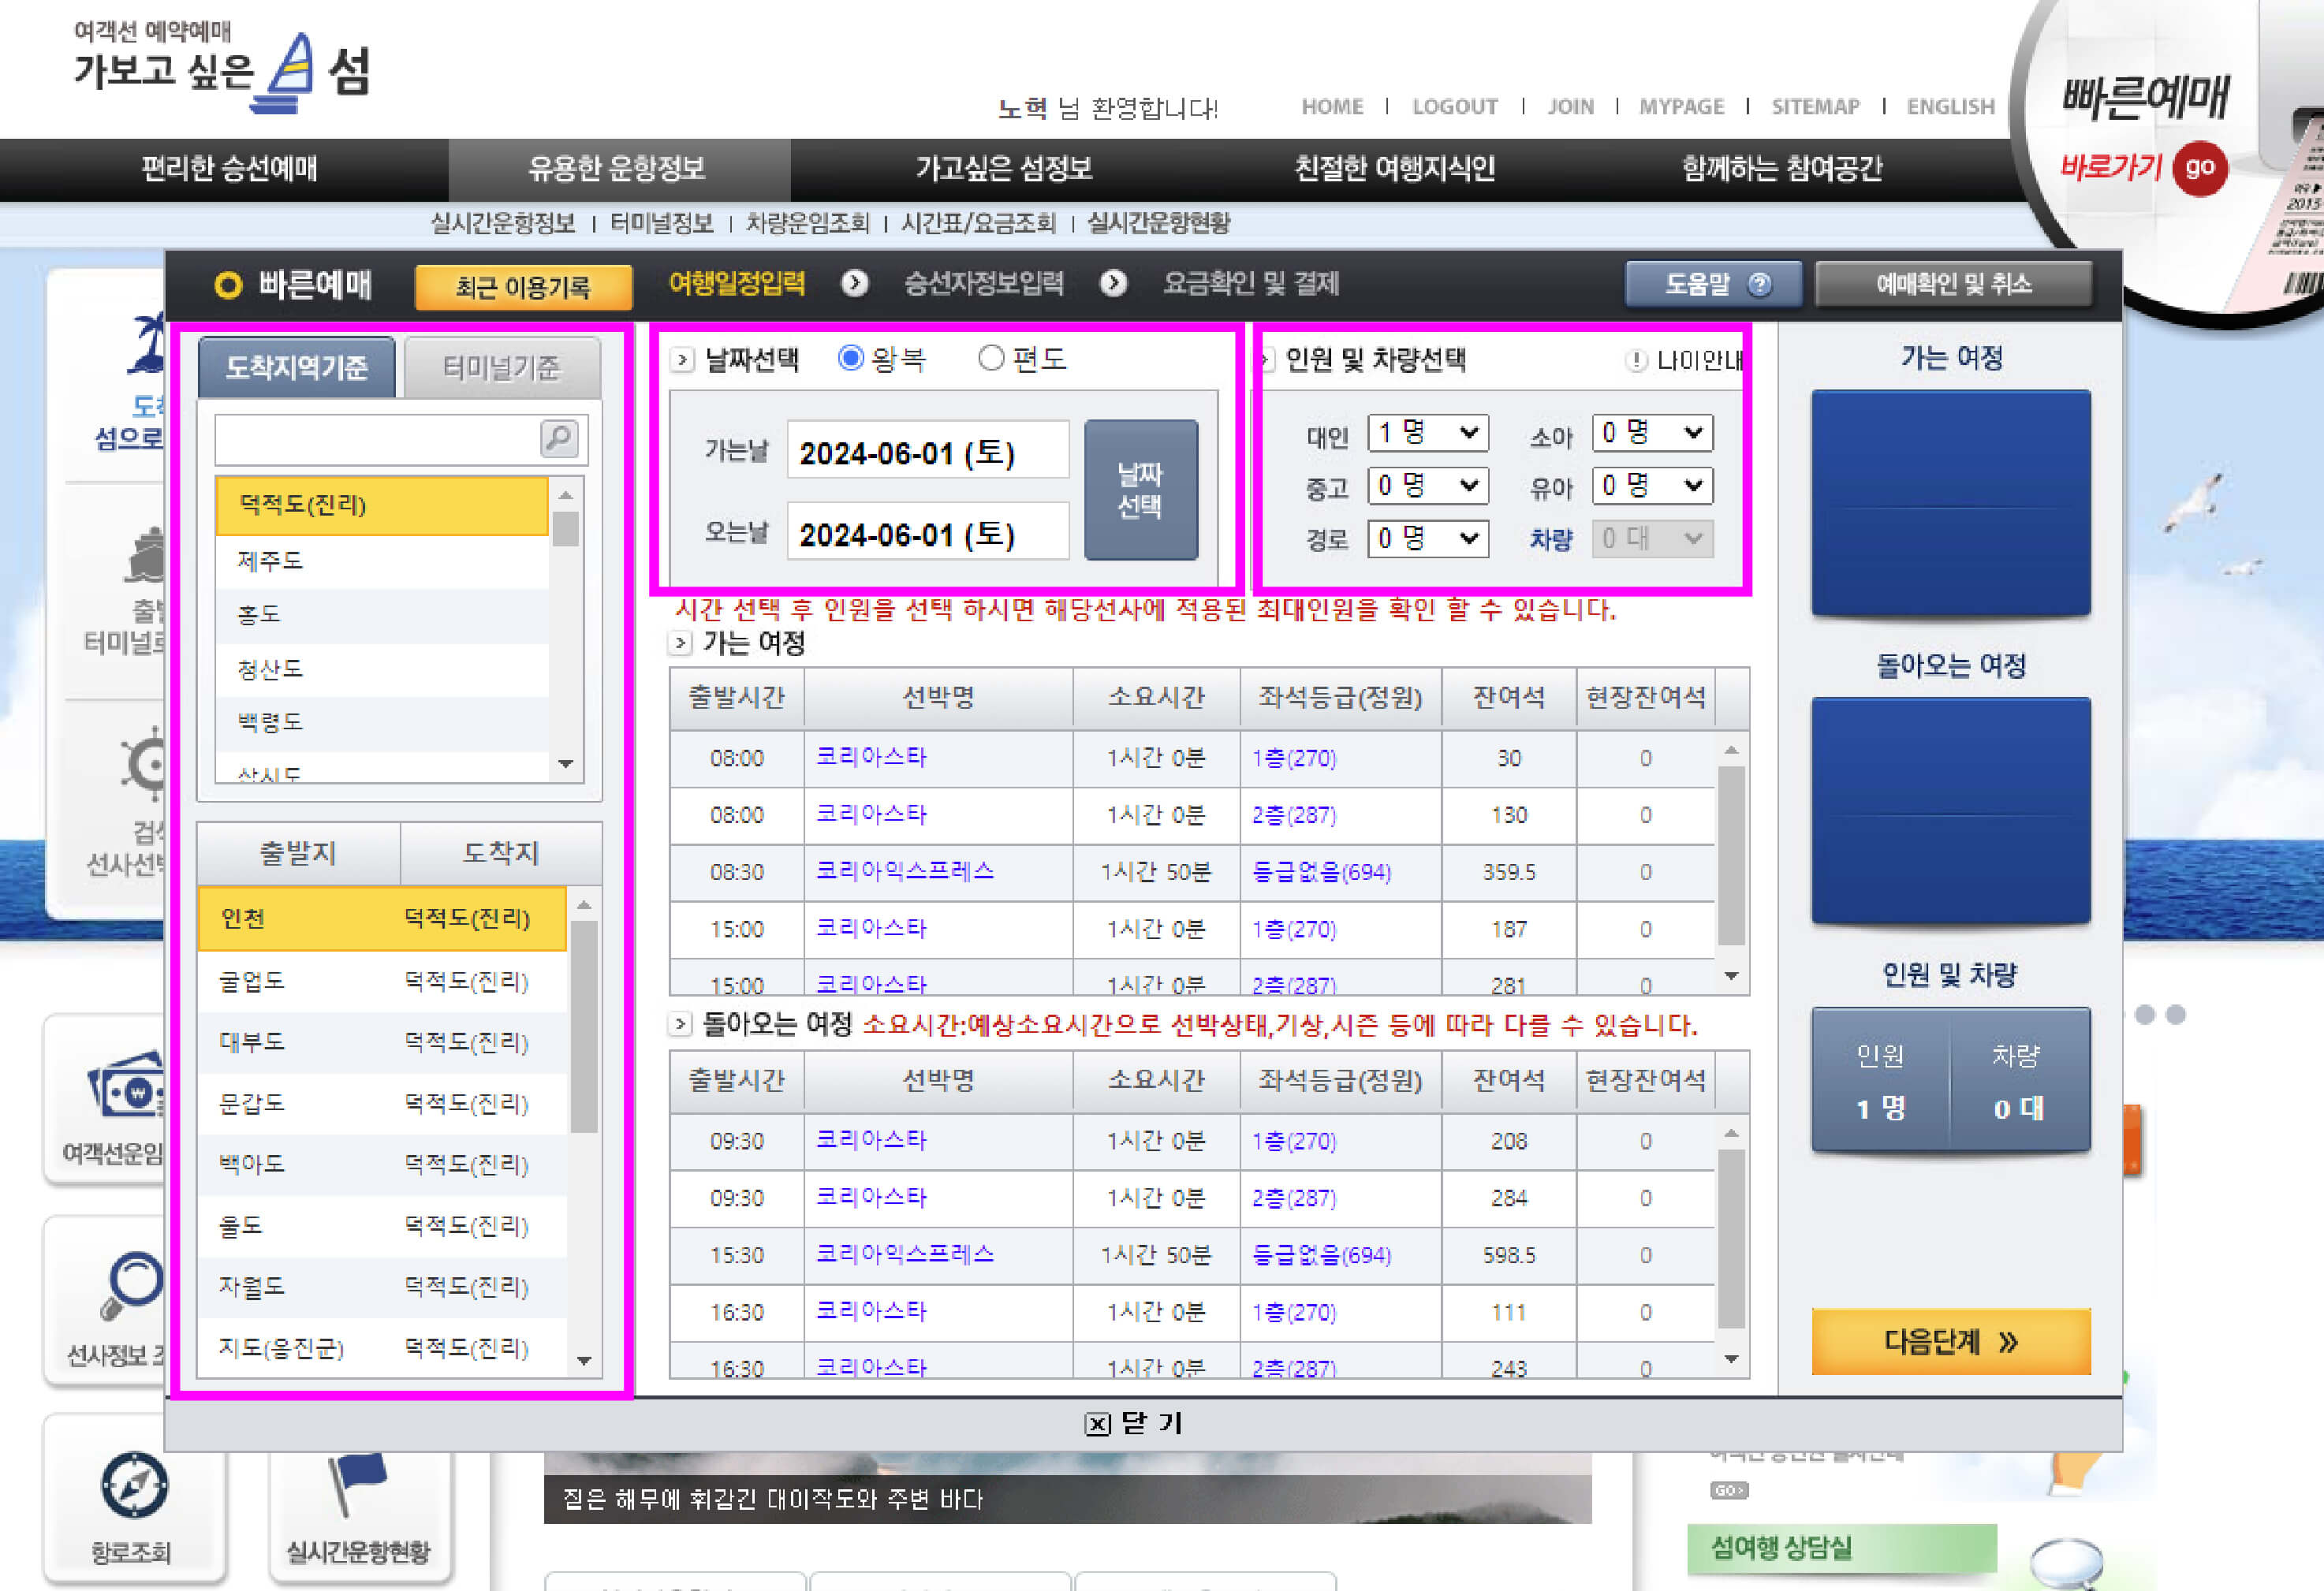Open the 유아 infant count dropdown
Viewport: 2324px width, 1591px height.
1651,486
